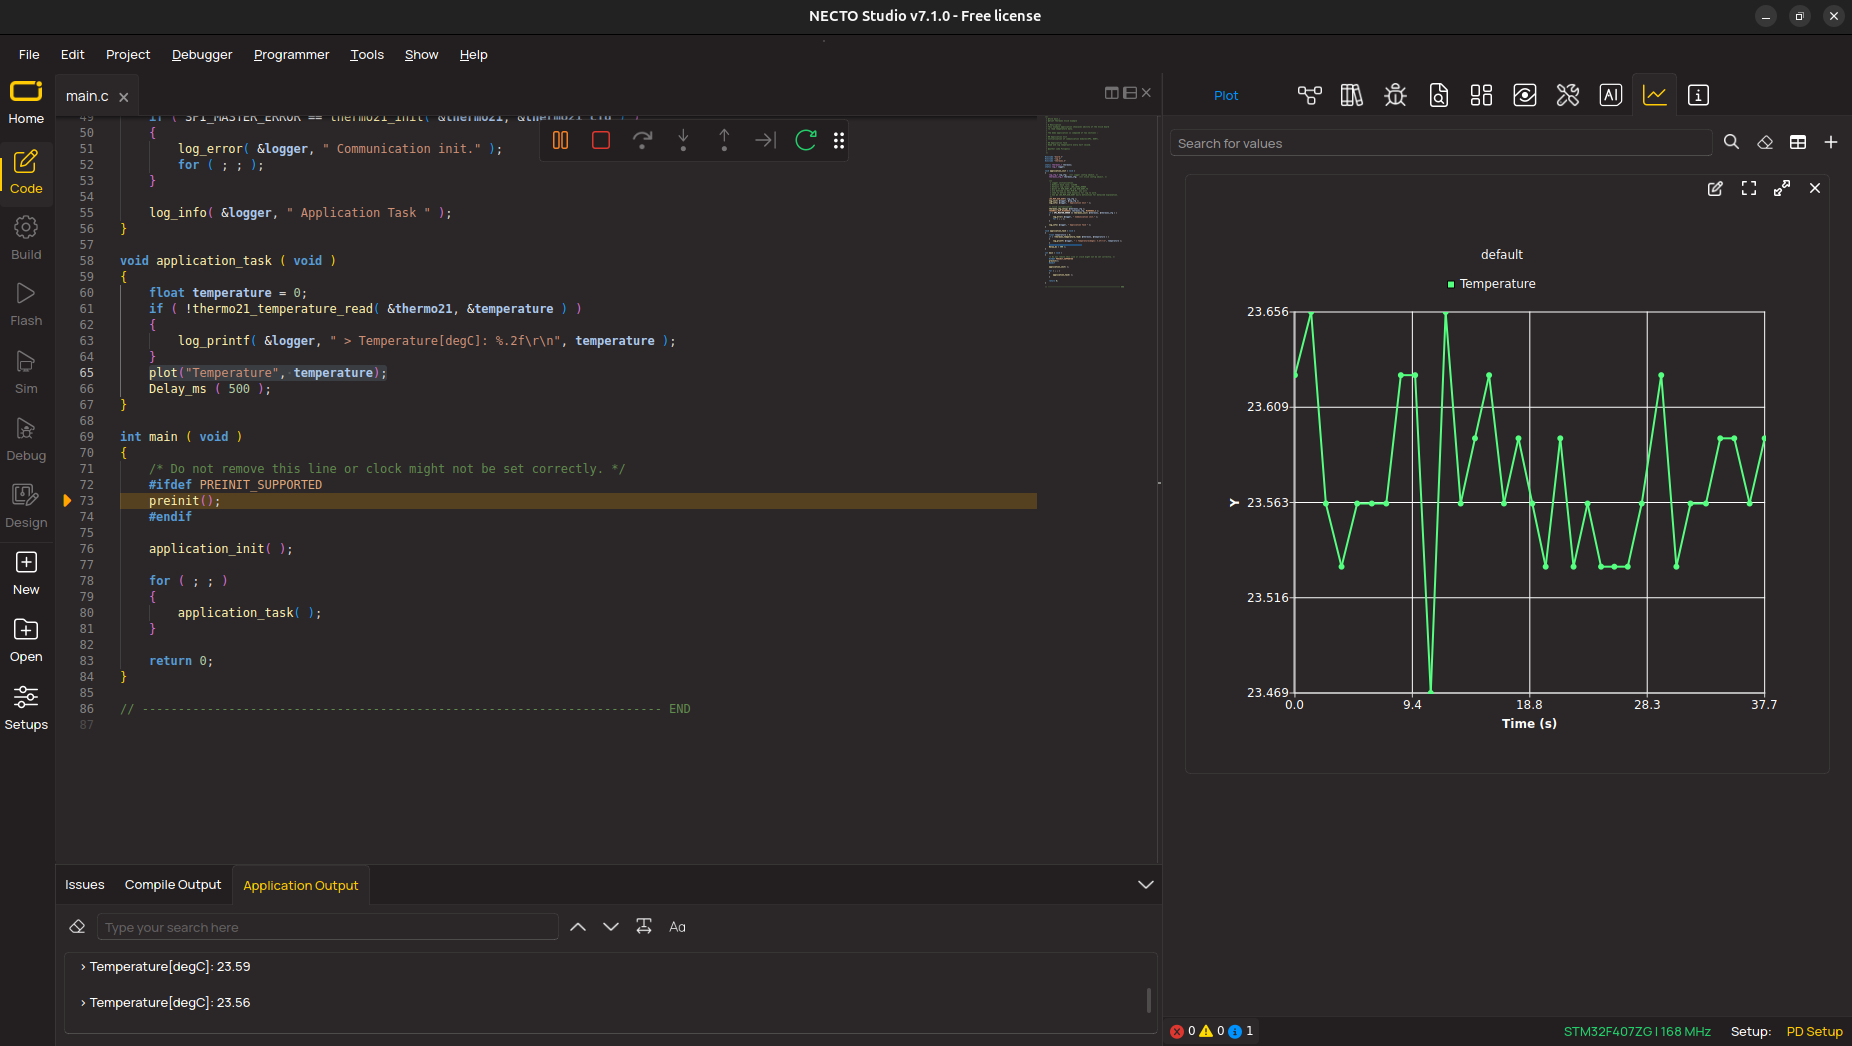
Task: Fit the plot to view frame icon
Action: click(x=1749, y=188)
